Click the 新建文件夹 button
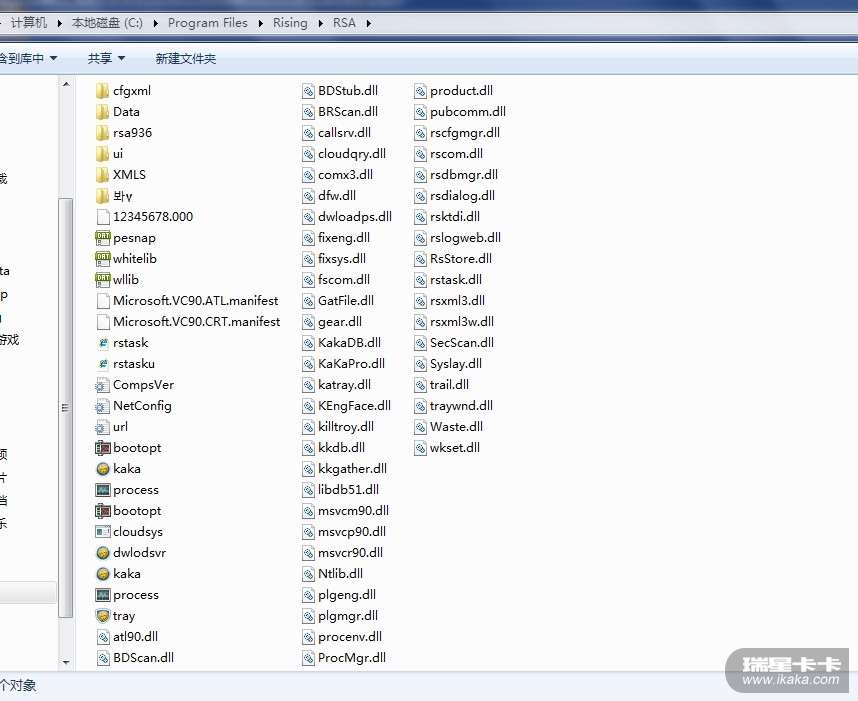 point(186,59)
